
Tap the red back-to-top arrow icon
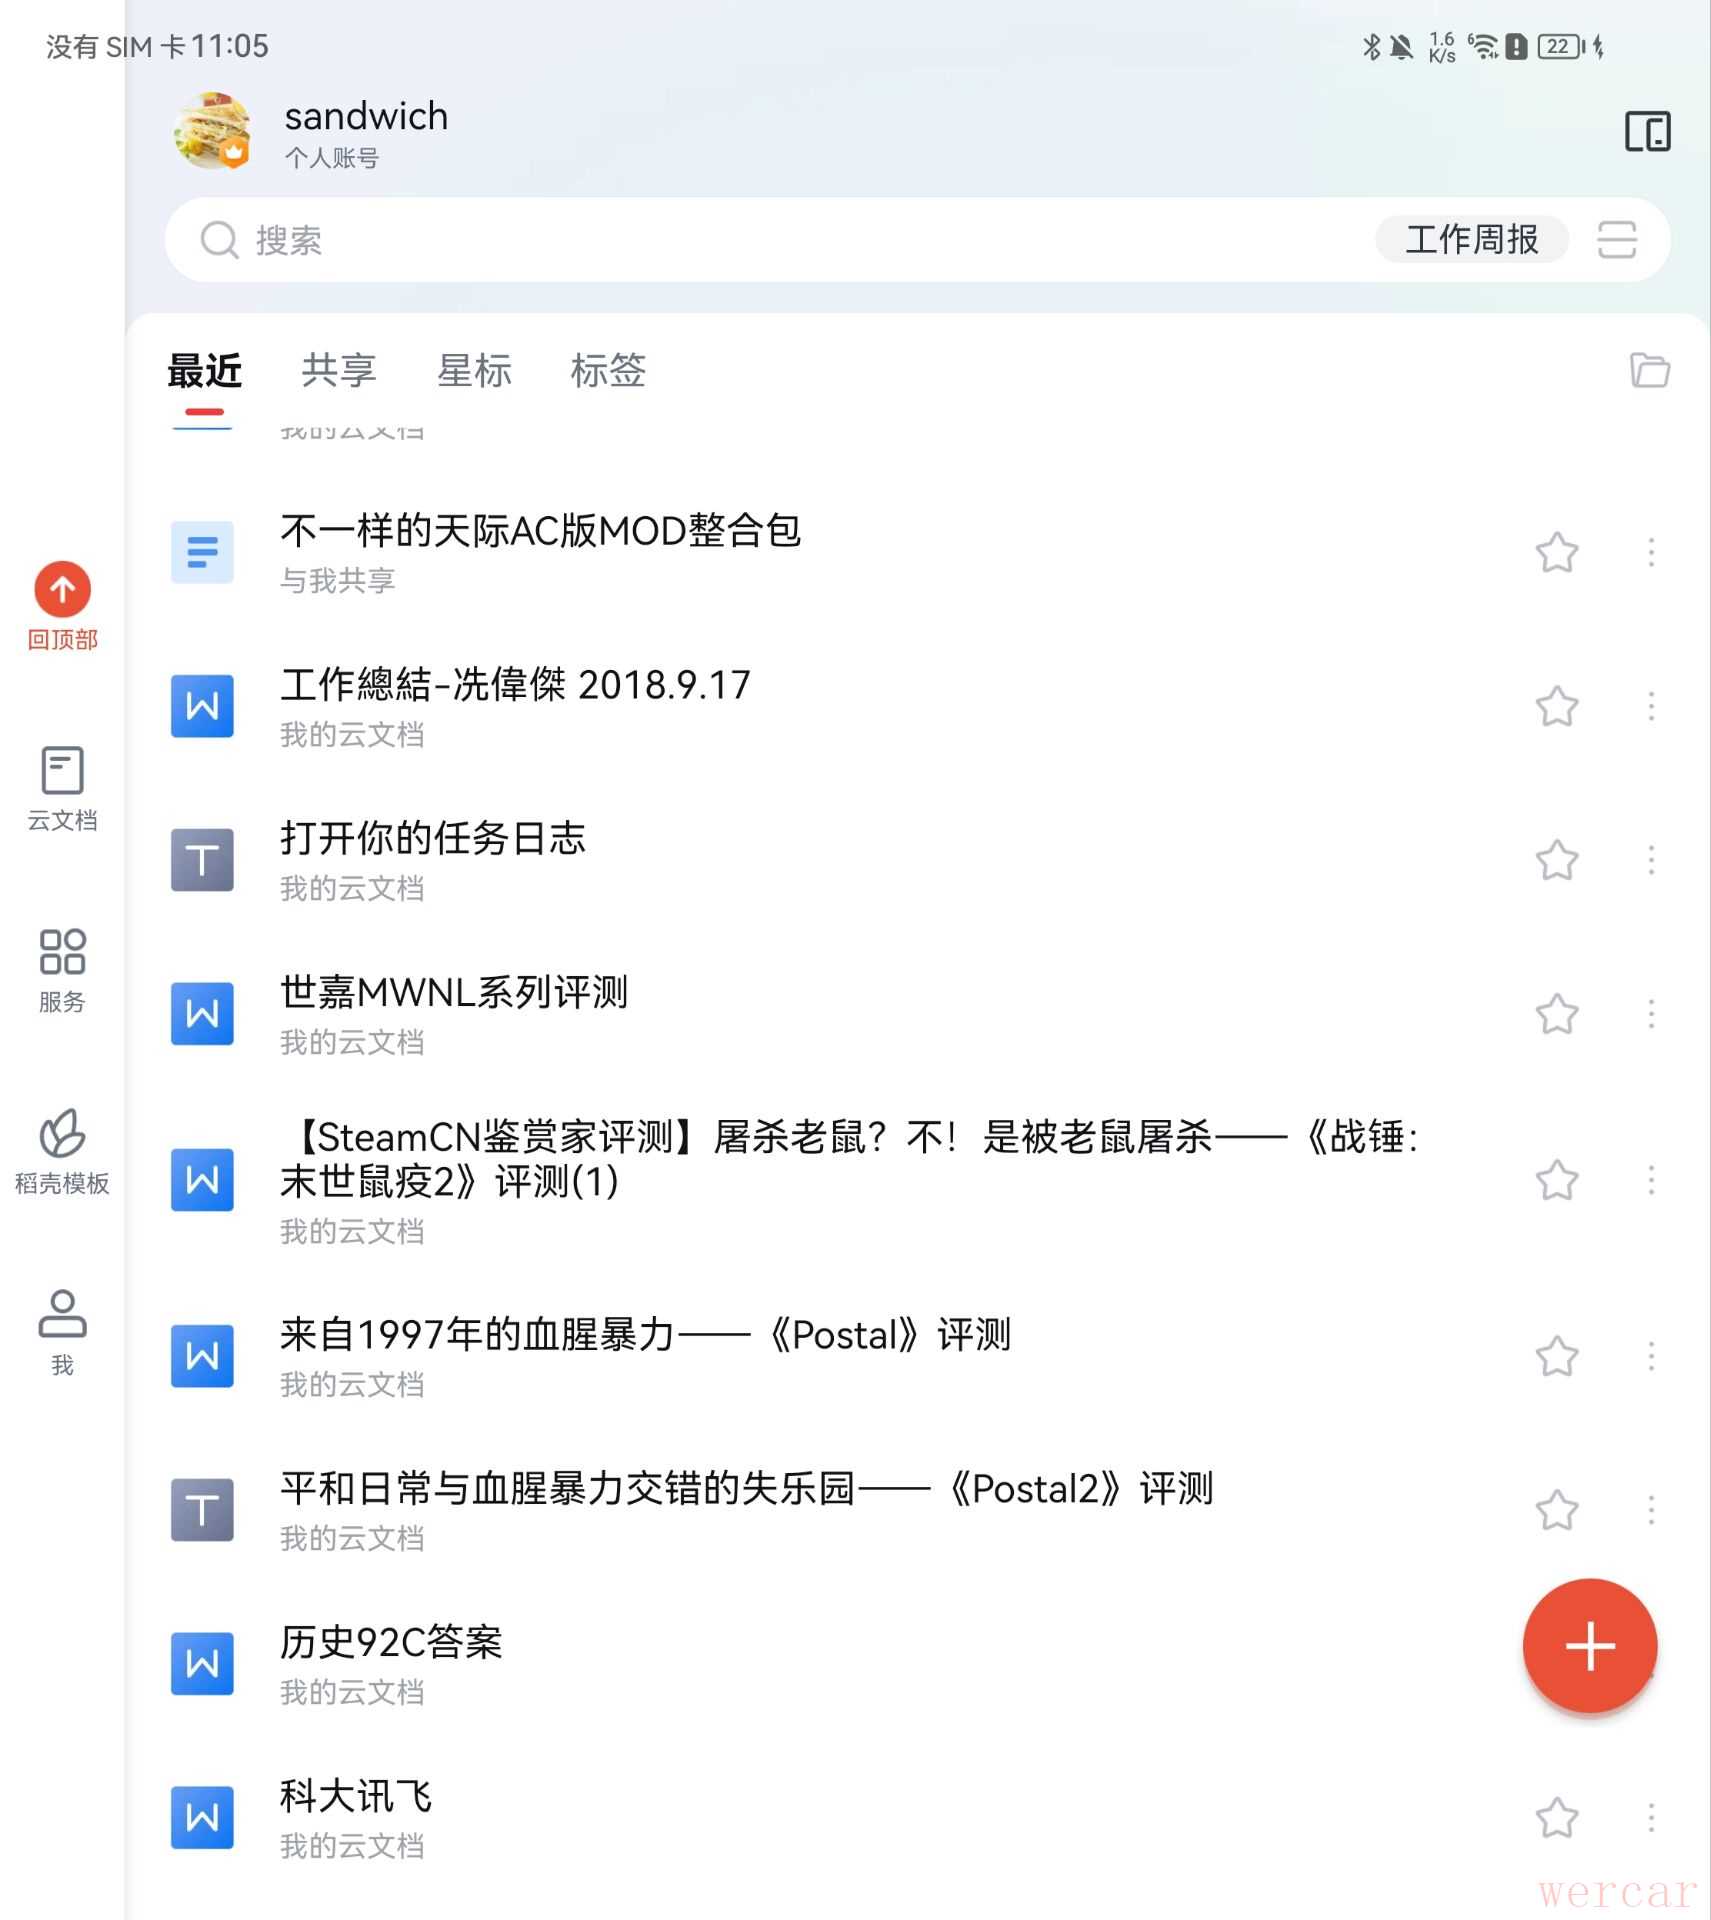coord(62,590)
